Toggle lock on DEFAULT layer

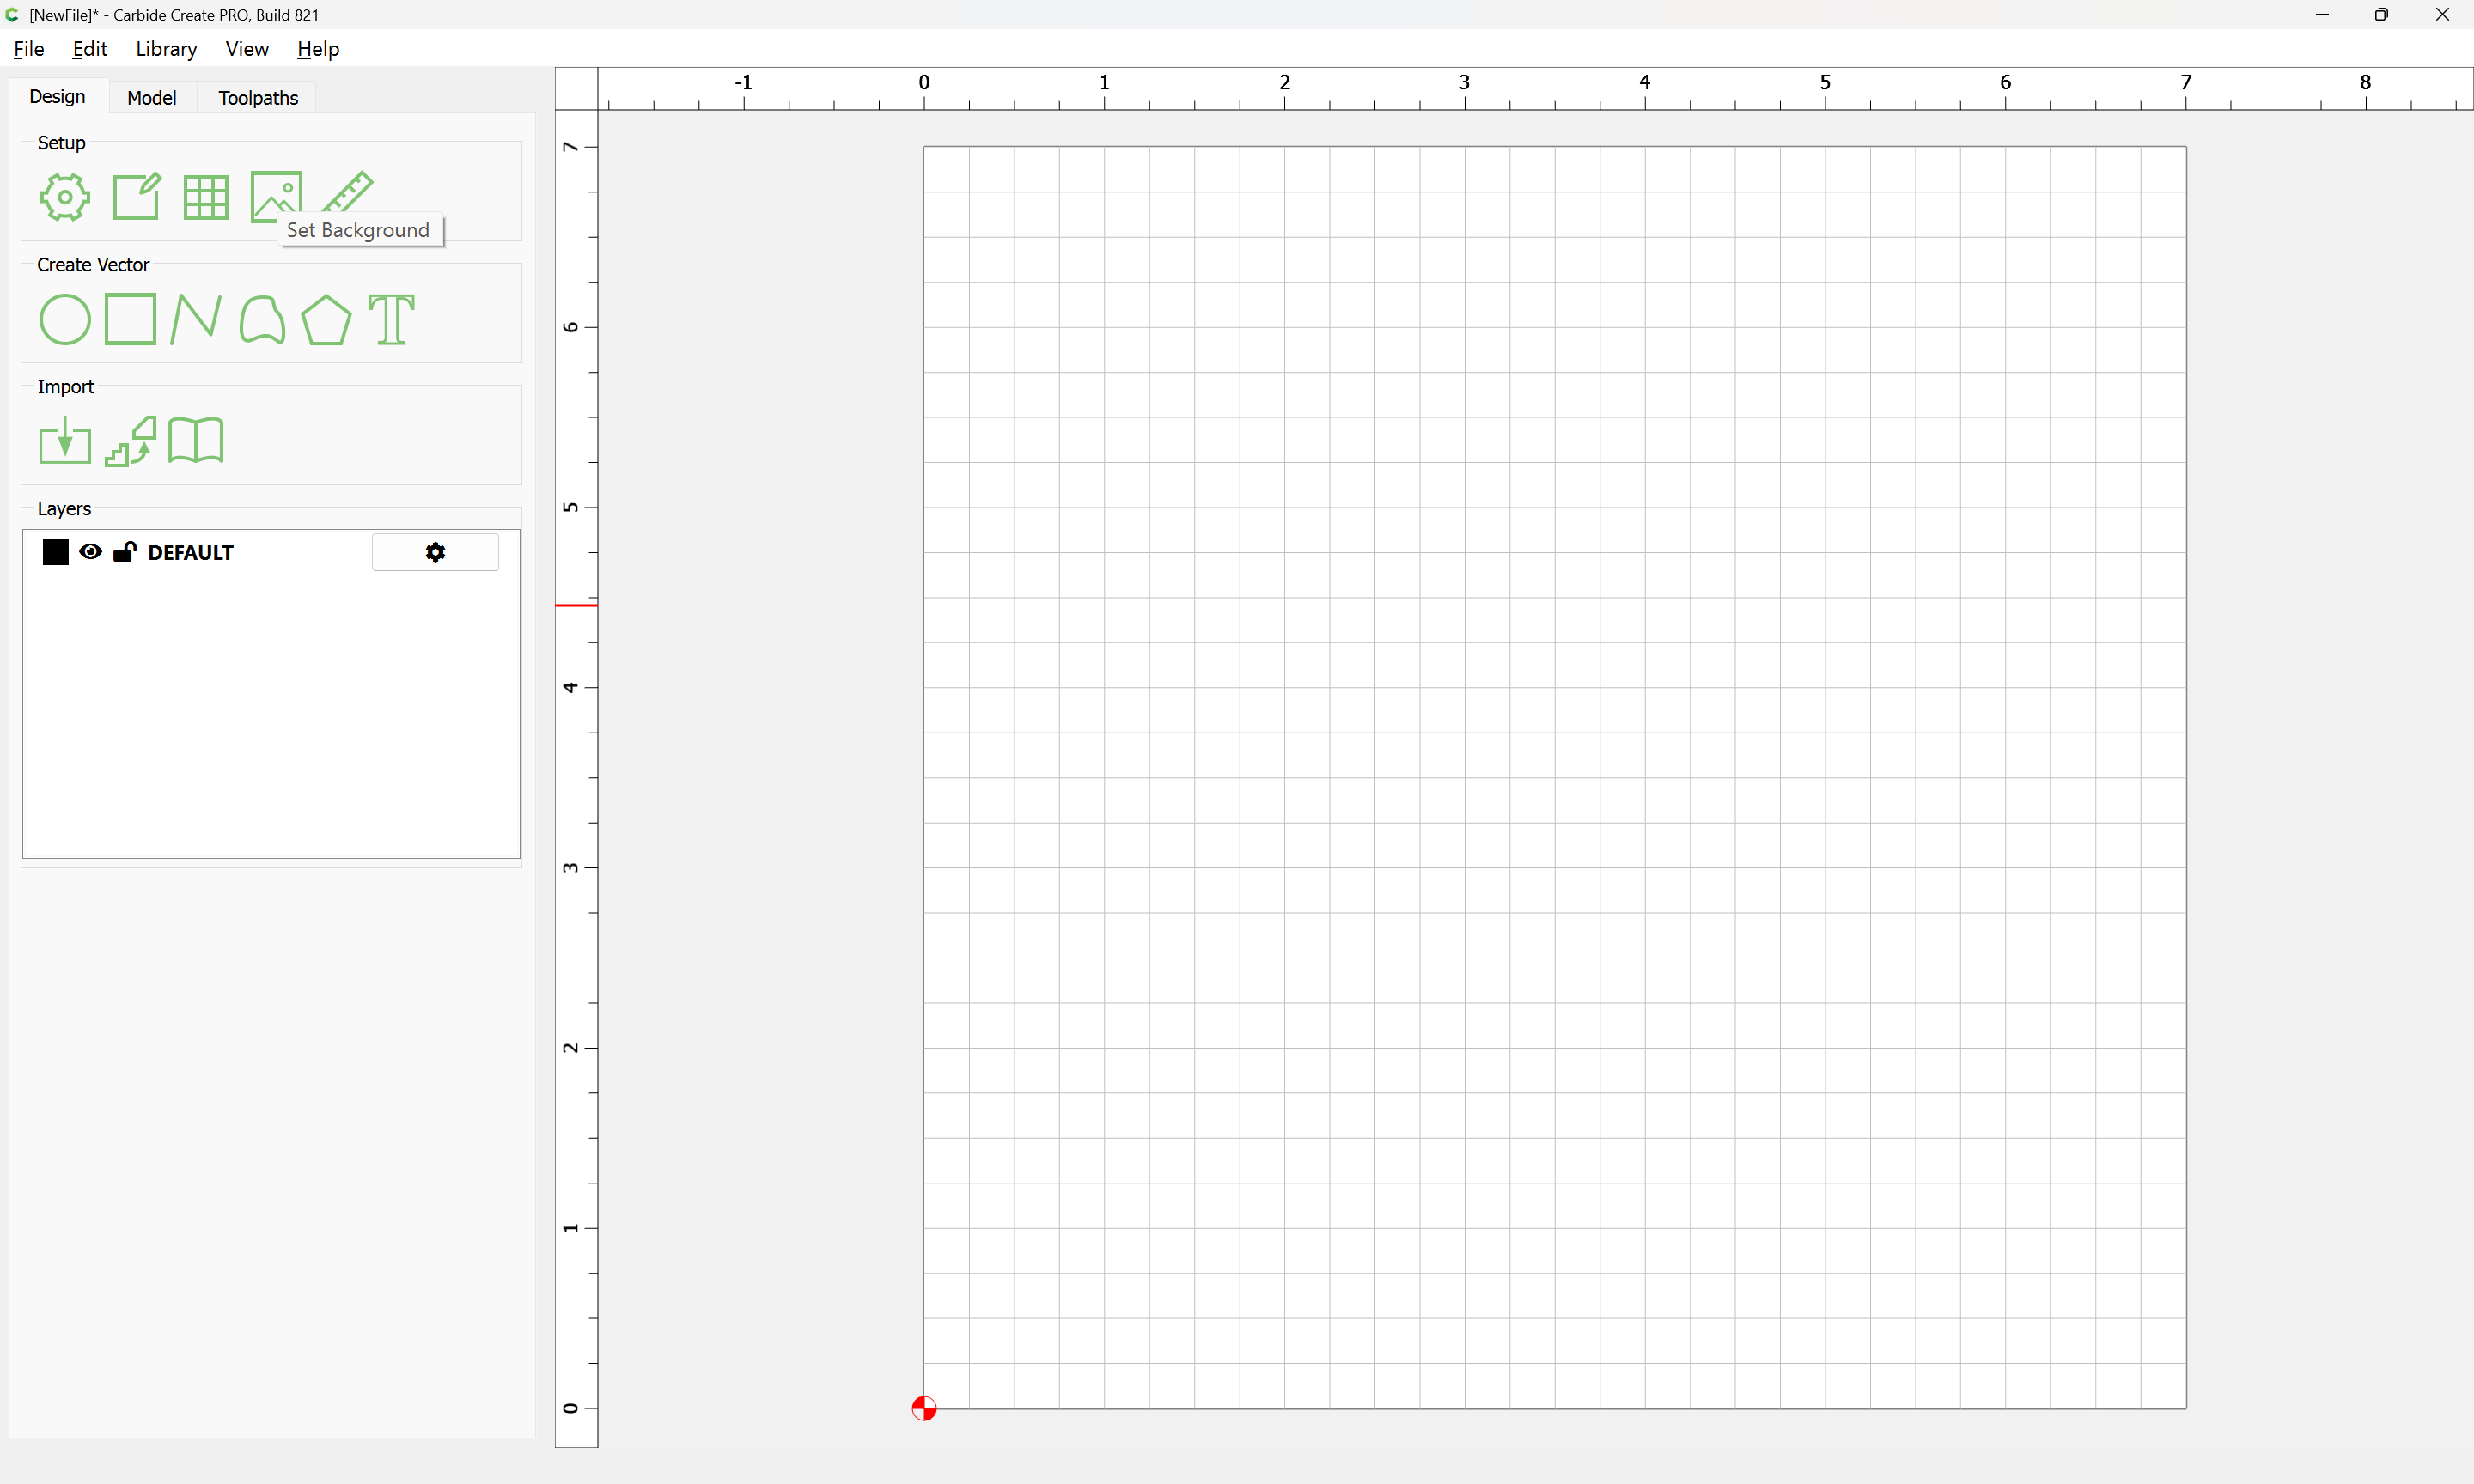(x=125, y=552)
